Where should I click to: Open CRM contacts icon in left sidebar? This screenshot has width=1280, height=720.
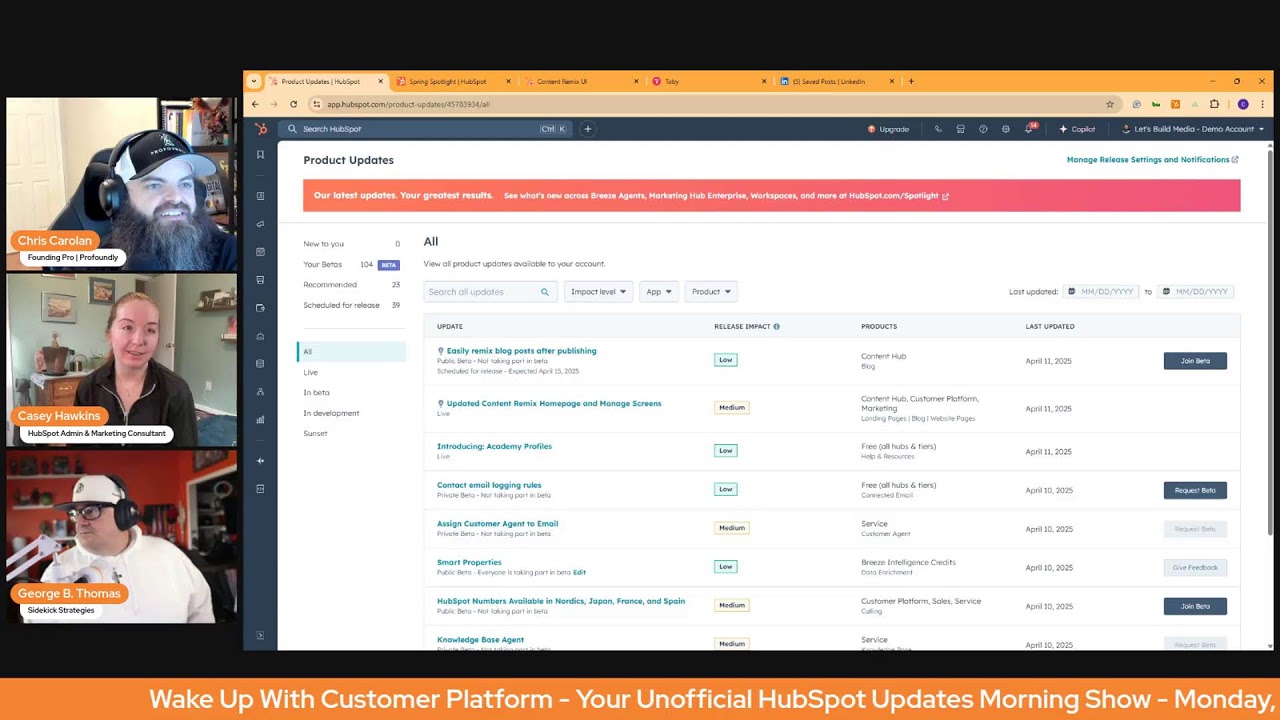coord(260,196)
